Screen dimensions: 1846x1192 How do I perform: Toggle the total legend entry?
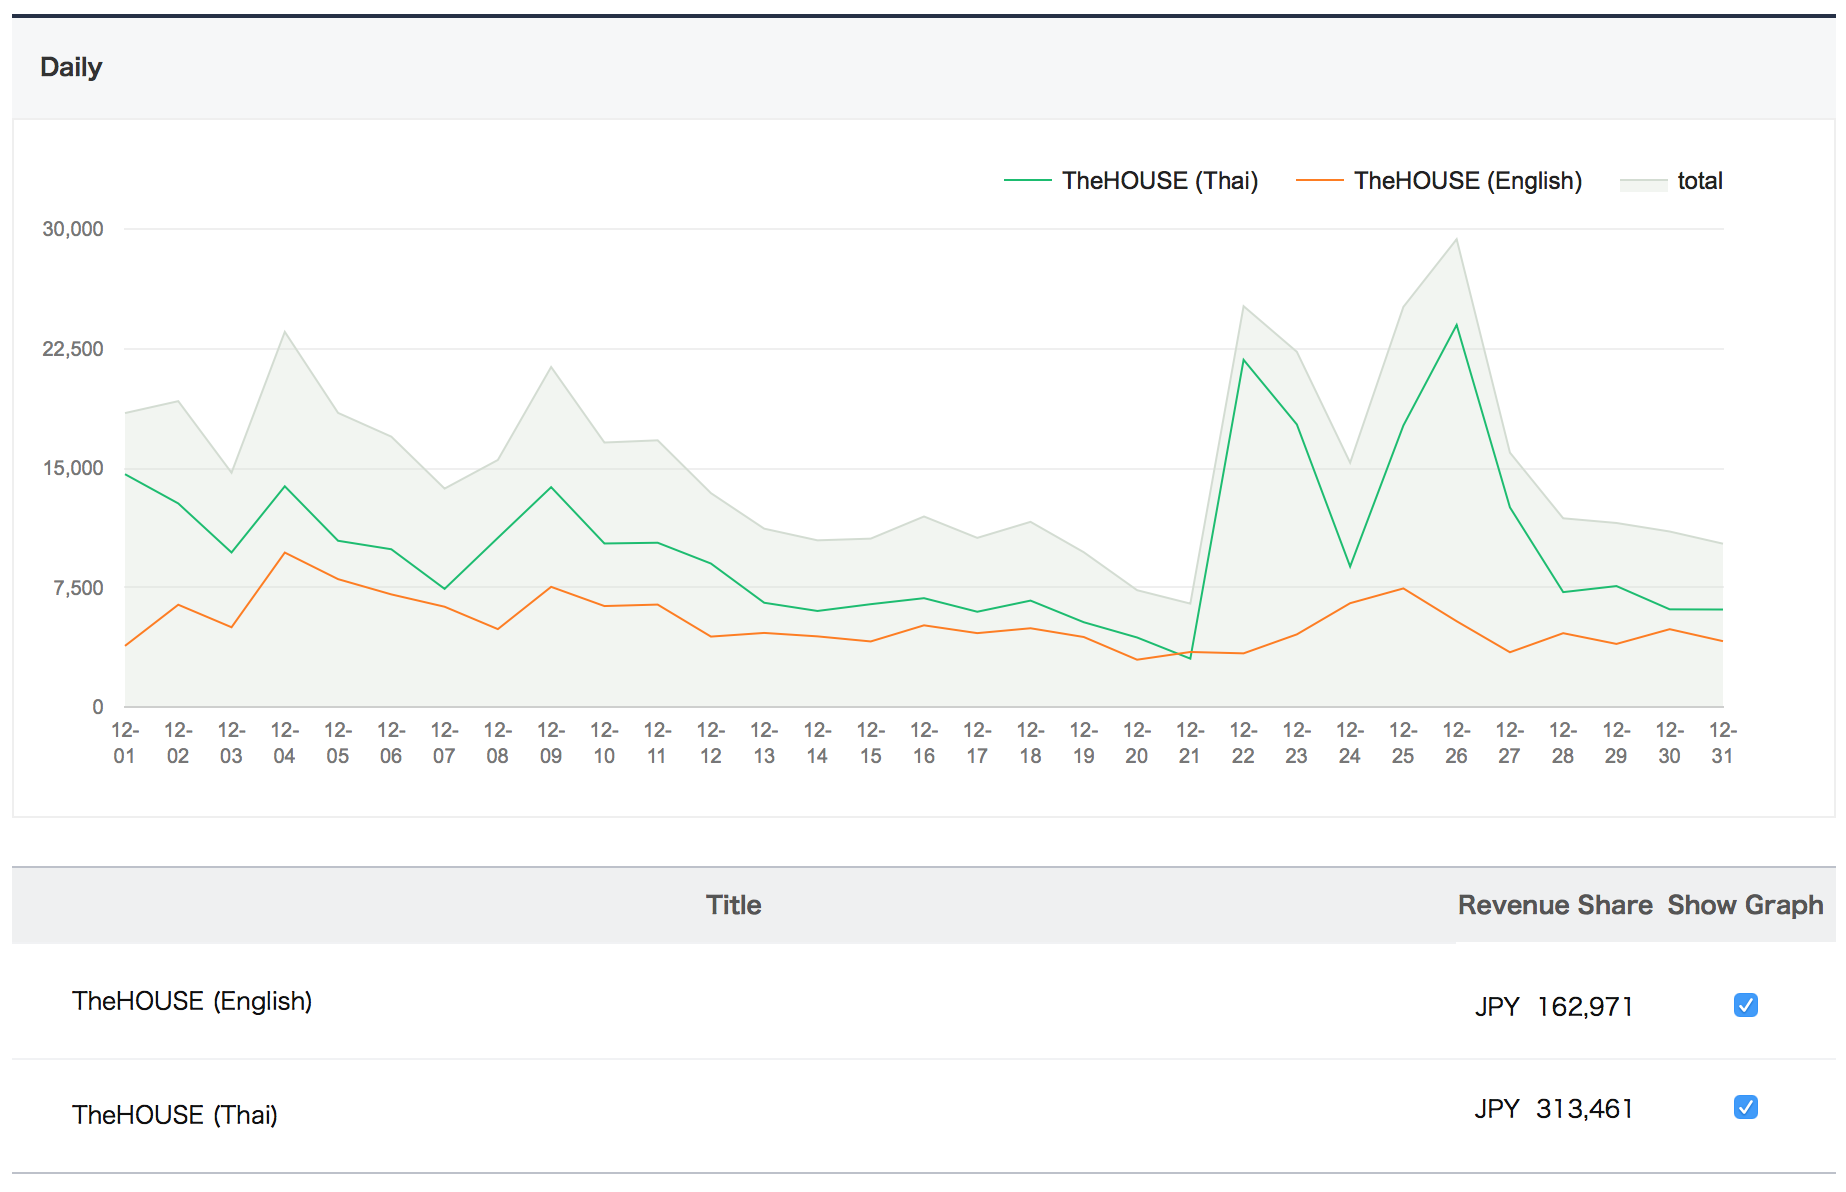pos(1671,181)
